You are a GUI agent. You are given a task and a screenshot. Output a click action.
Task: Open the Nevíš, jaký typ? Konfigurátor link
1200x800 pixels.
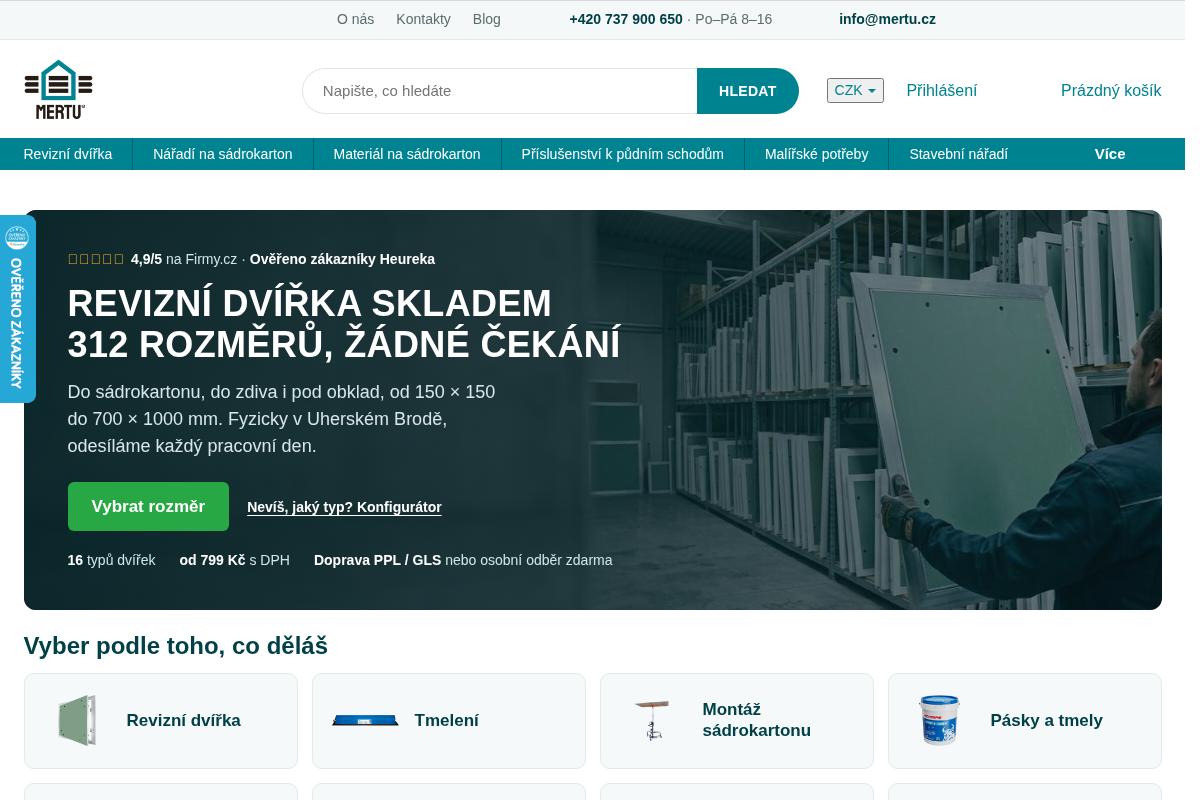coord(344,507)
